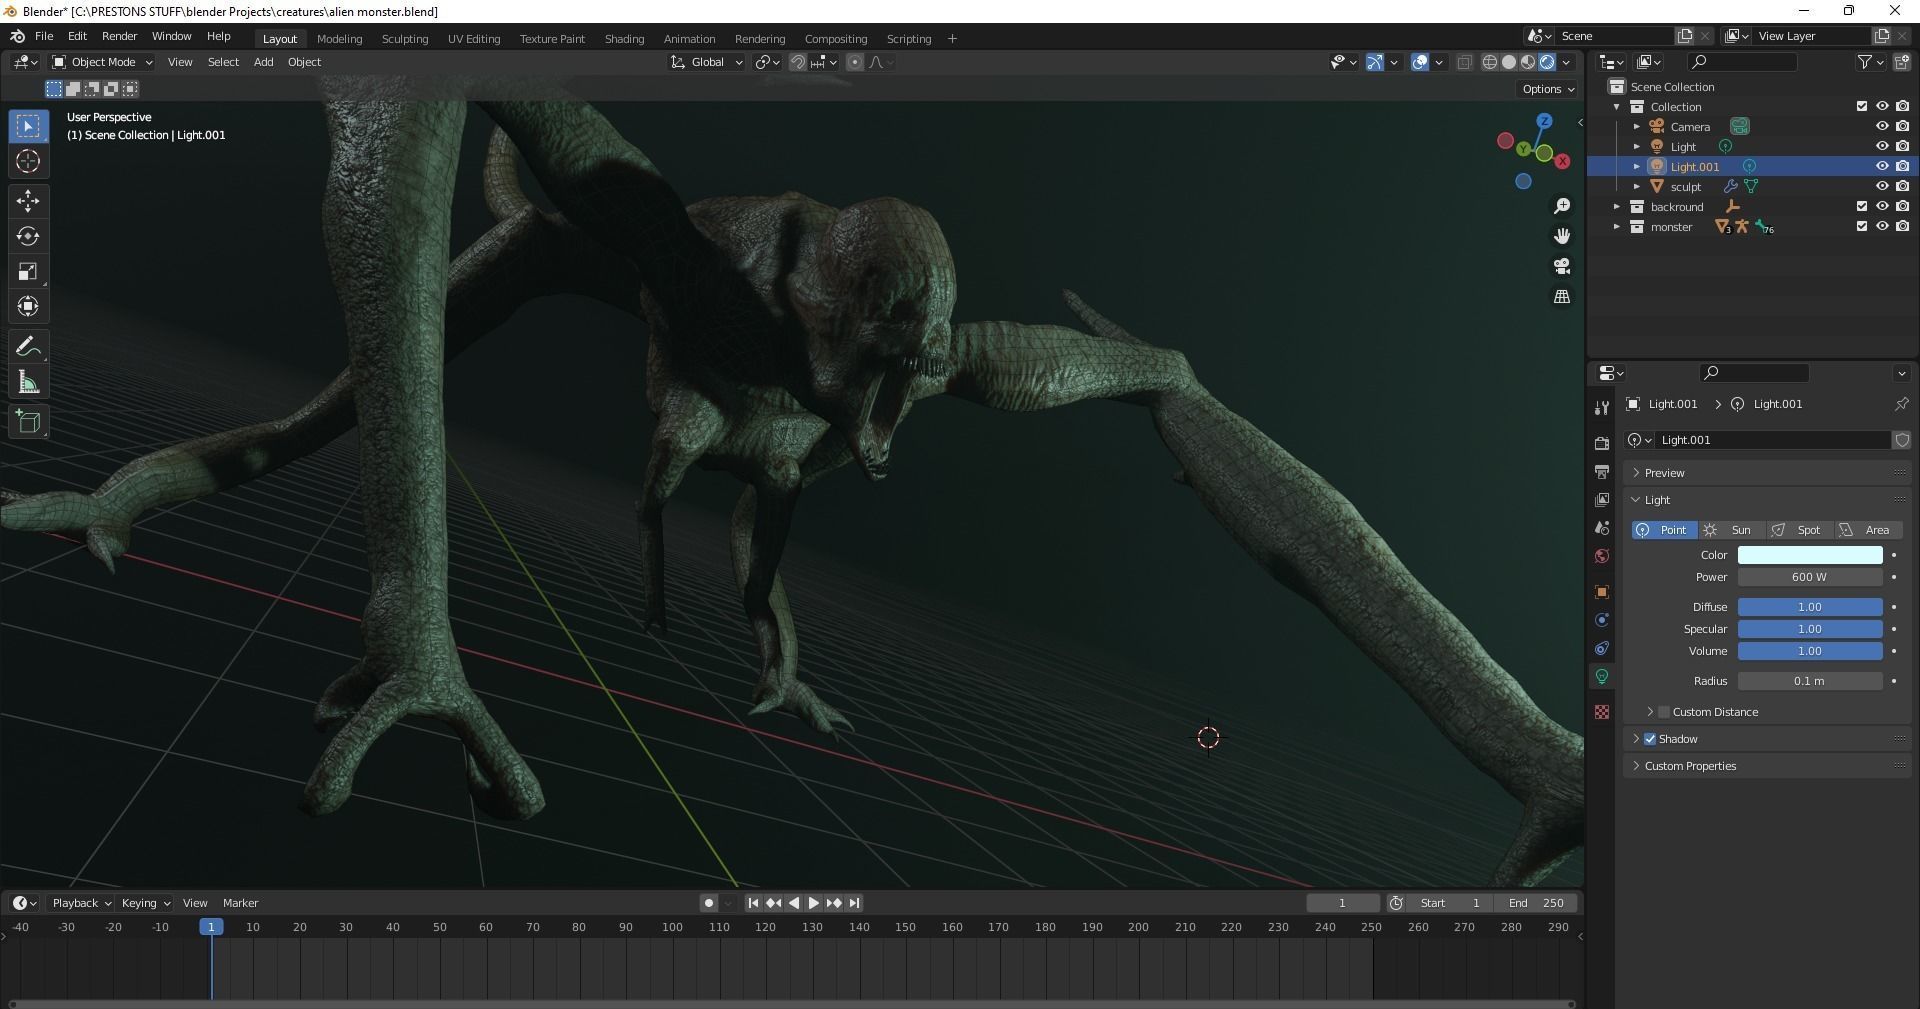Viewport: 1920px width, 1009px height.
Task: Switch to UV Editing workspace tab
Action: (x=474, y=39)
